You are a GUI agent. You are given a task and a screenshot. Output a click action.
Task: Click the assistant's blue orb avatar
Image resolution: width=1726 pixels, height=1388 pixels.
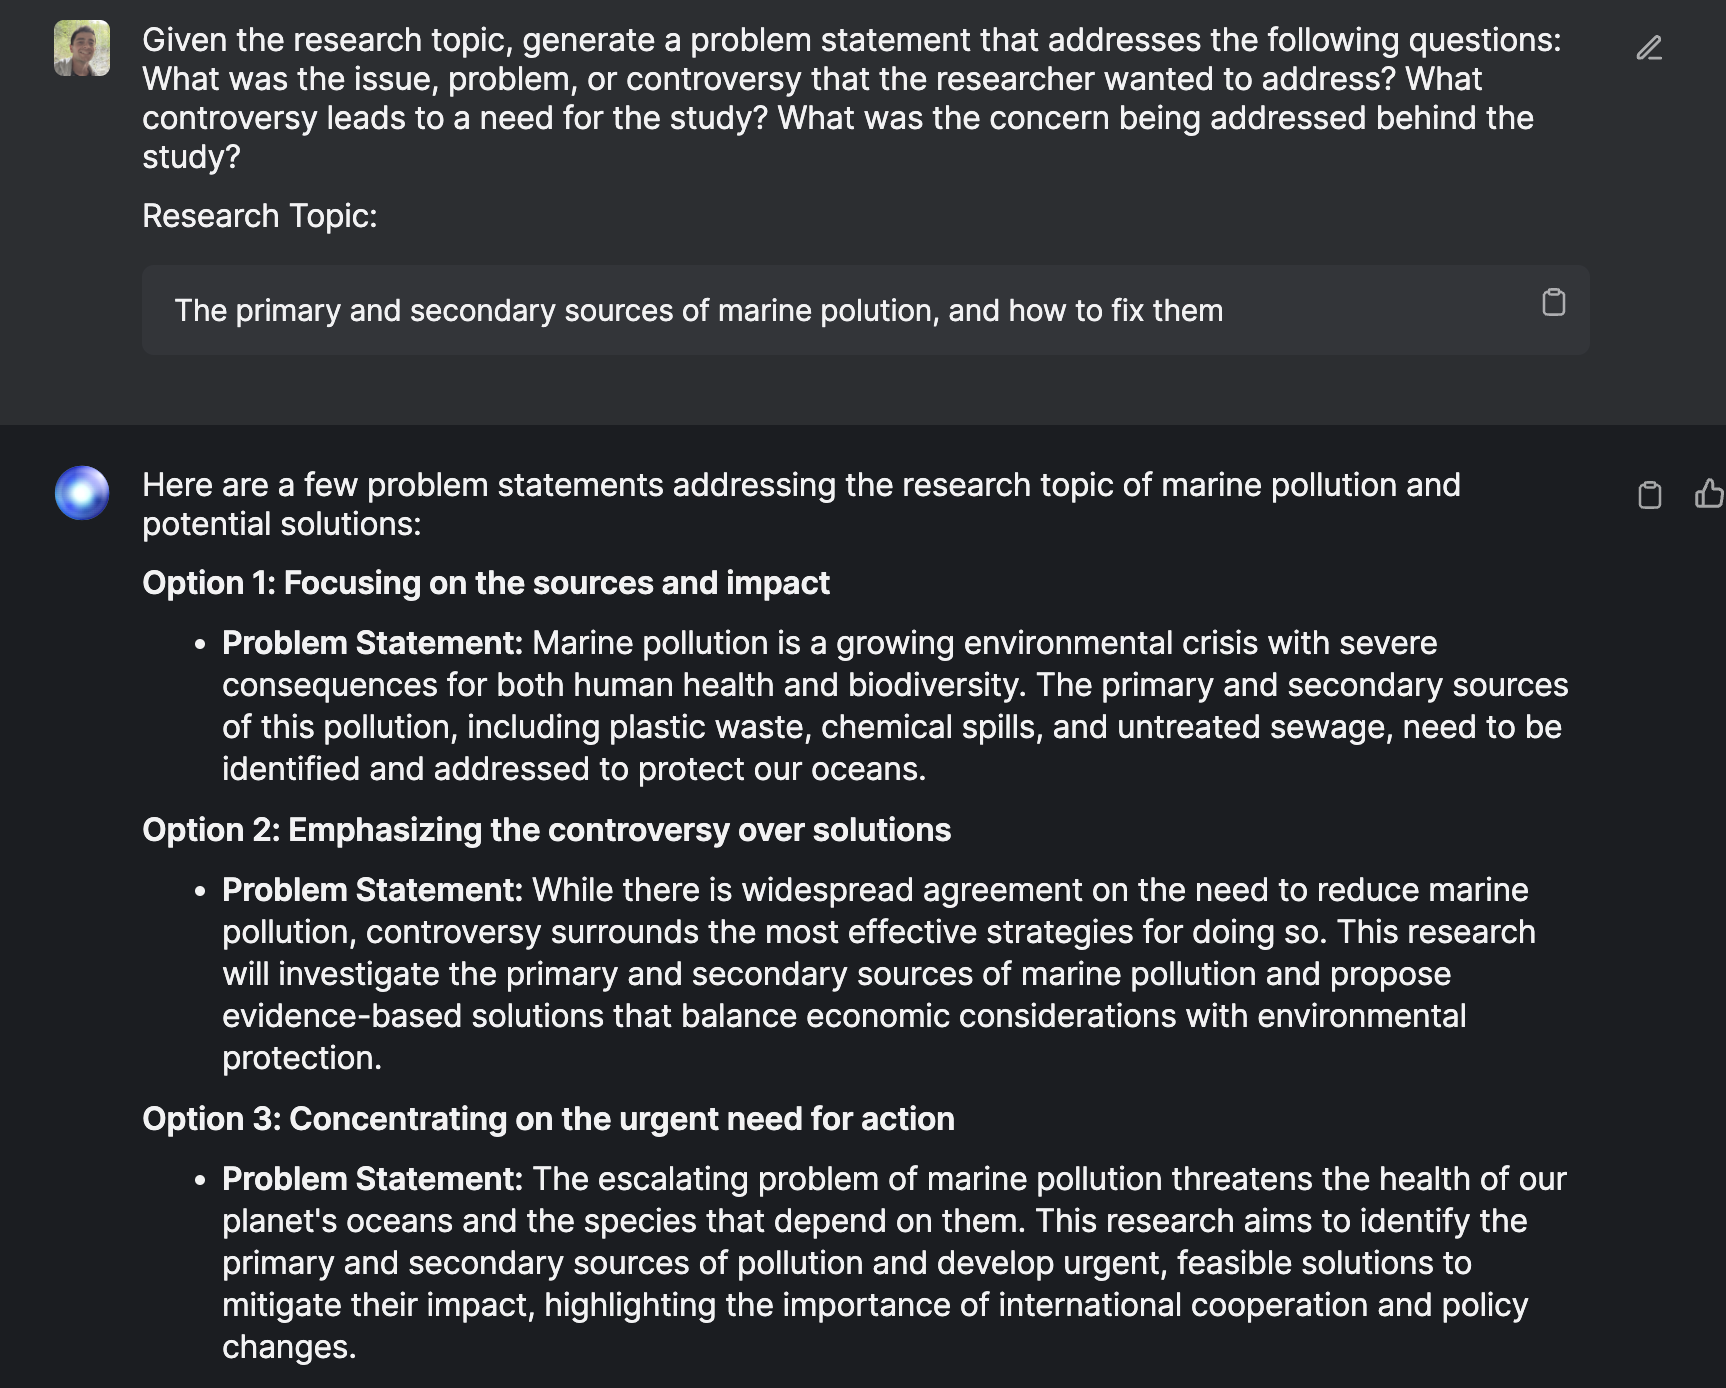pyautogui.click(x=80, y=492)
